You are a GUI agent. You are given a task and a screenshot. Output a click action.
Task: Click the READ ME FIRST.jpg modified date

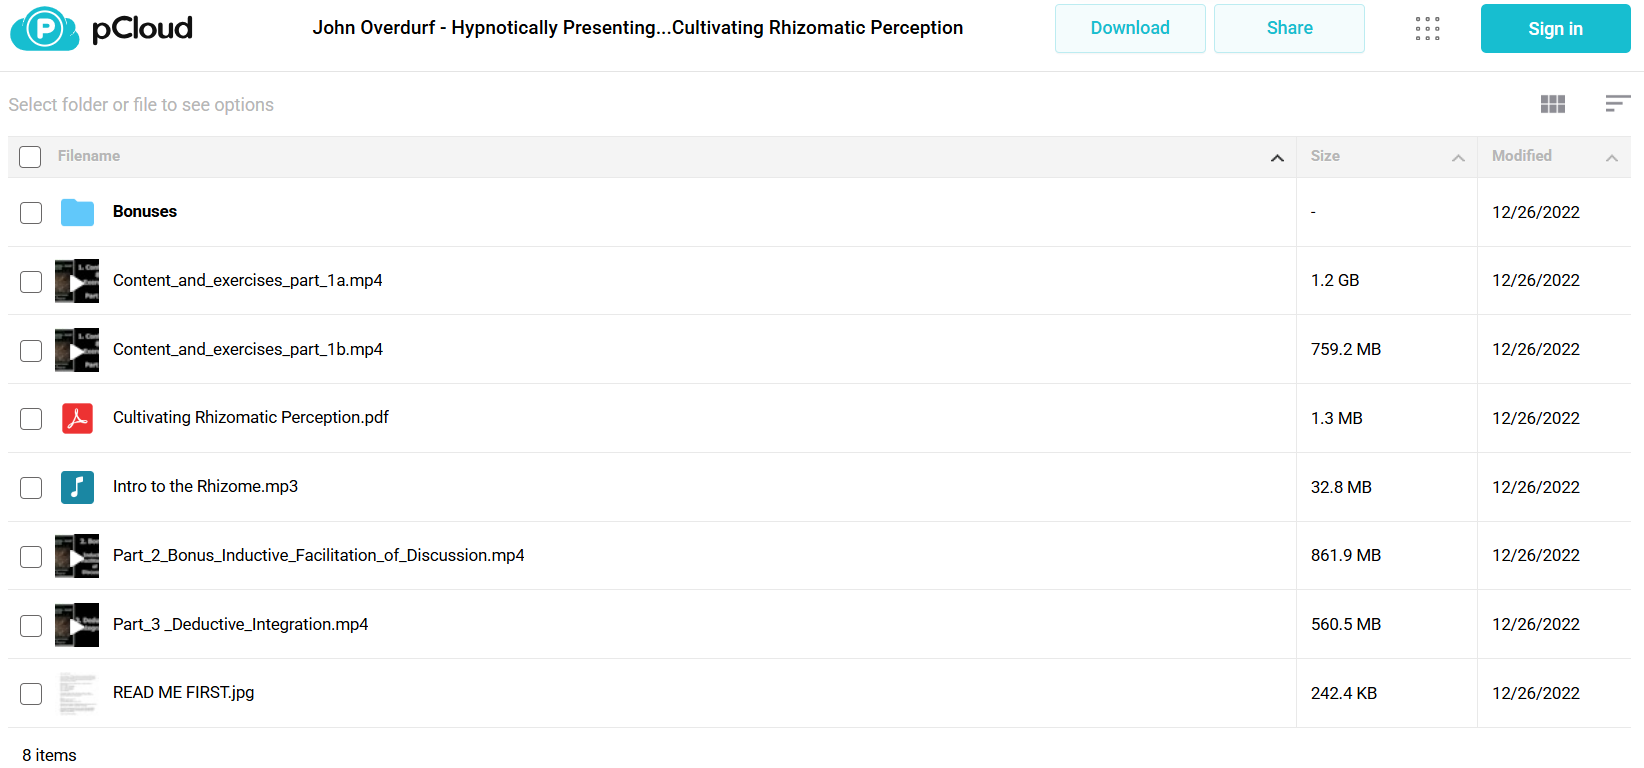coord(1536,694)
